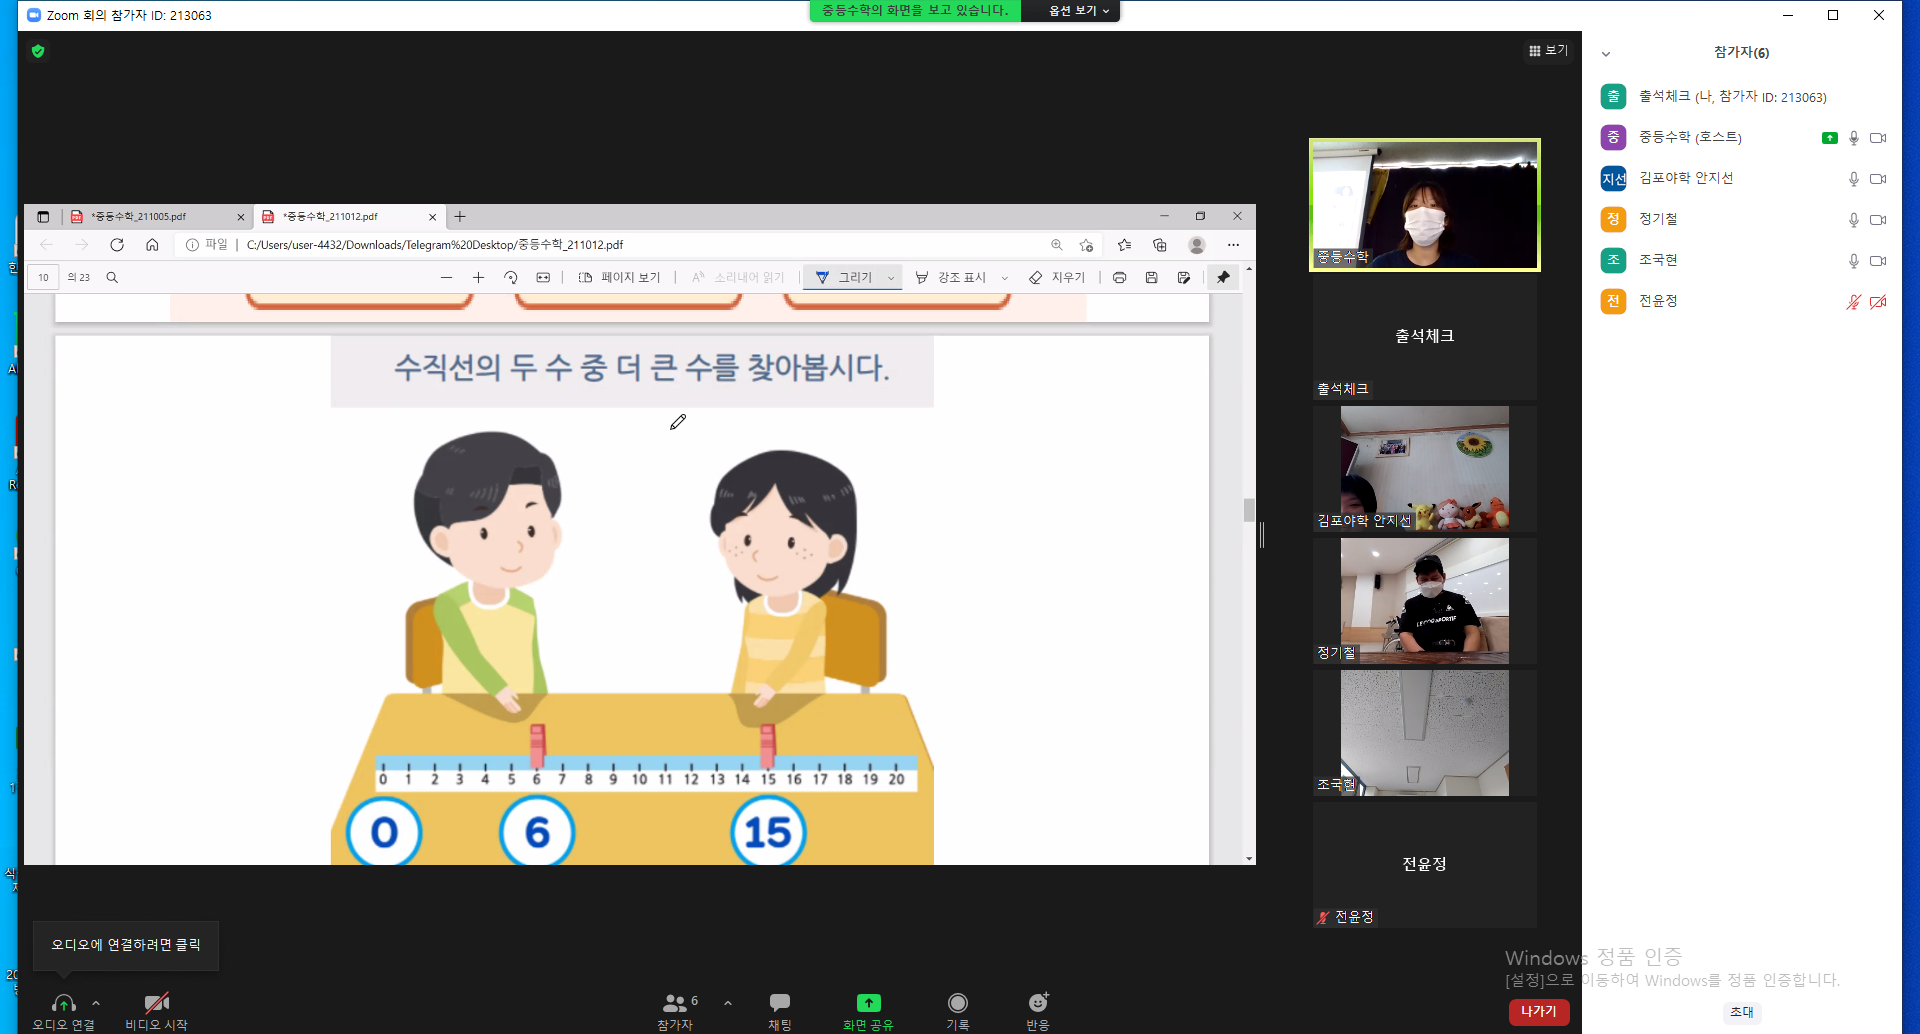Collapse the 참가자 panel chevron

tap(1606, 54)
